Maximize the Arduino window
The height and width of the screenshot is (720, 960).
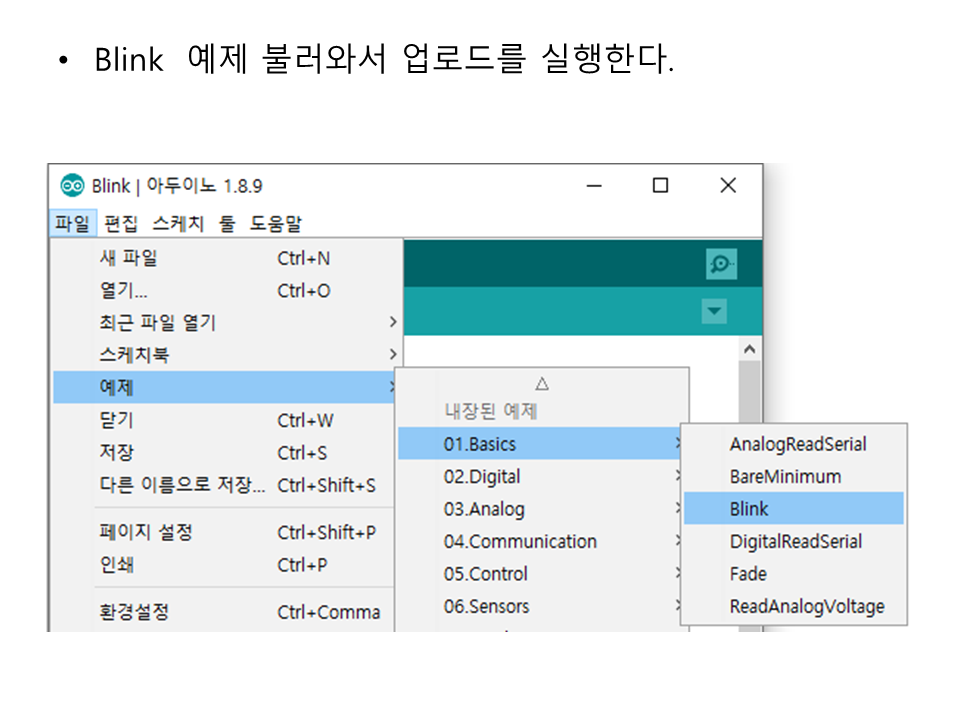[x=660, y=185]
